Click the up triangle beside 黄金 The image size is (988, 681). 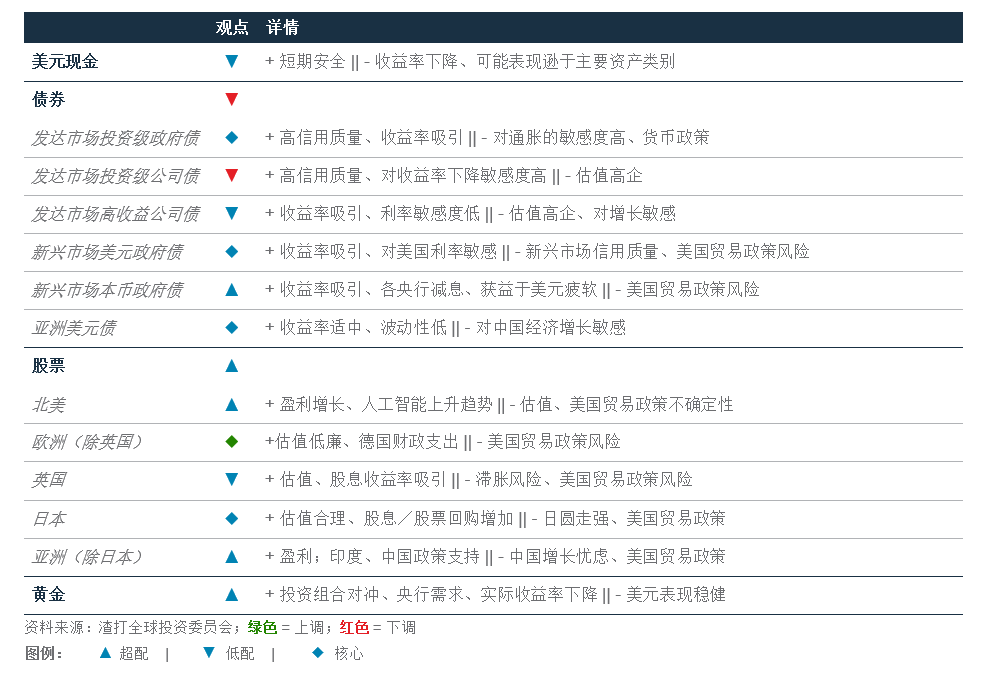point(232,594)
